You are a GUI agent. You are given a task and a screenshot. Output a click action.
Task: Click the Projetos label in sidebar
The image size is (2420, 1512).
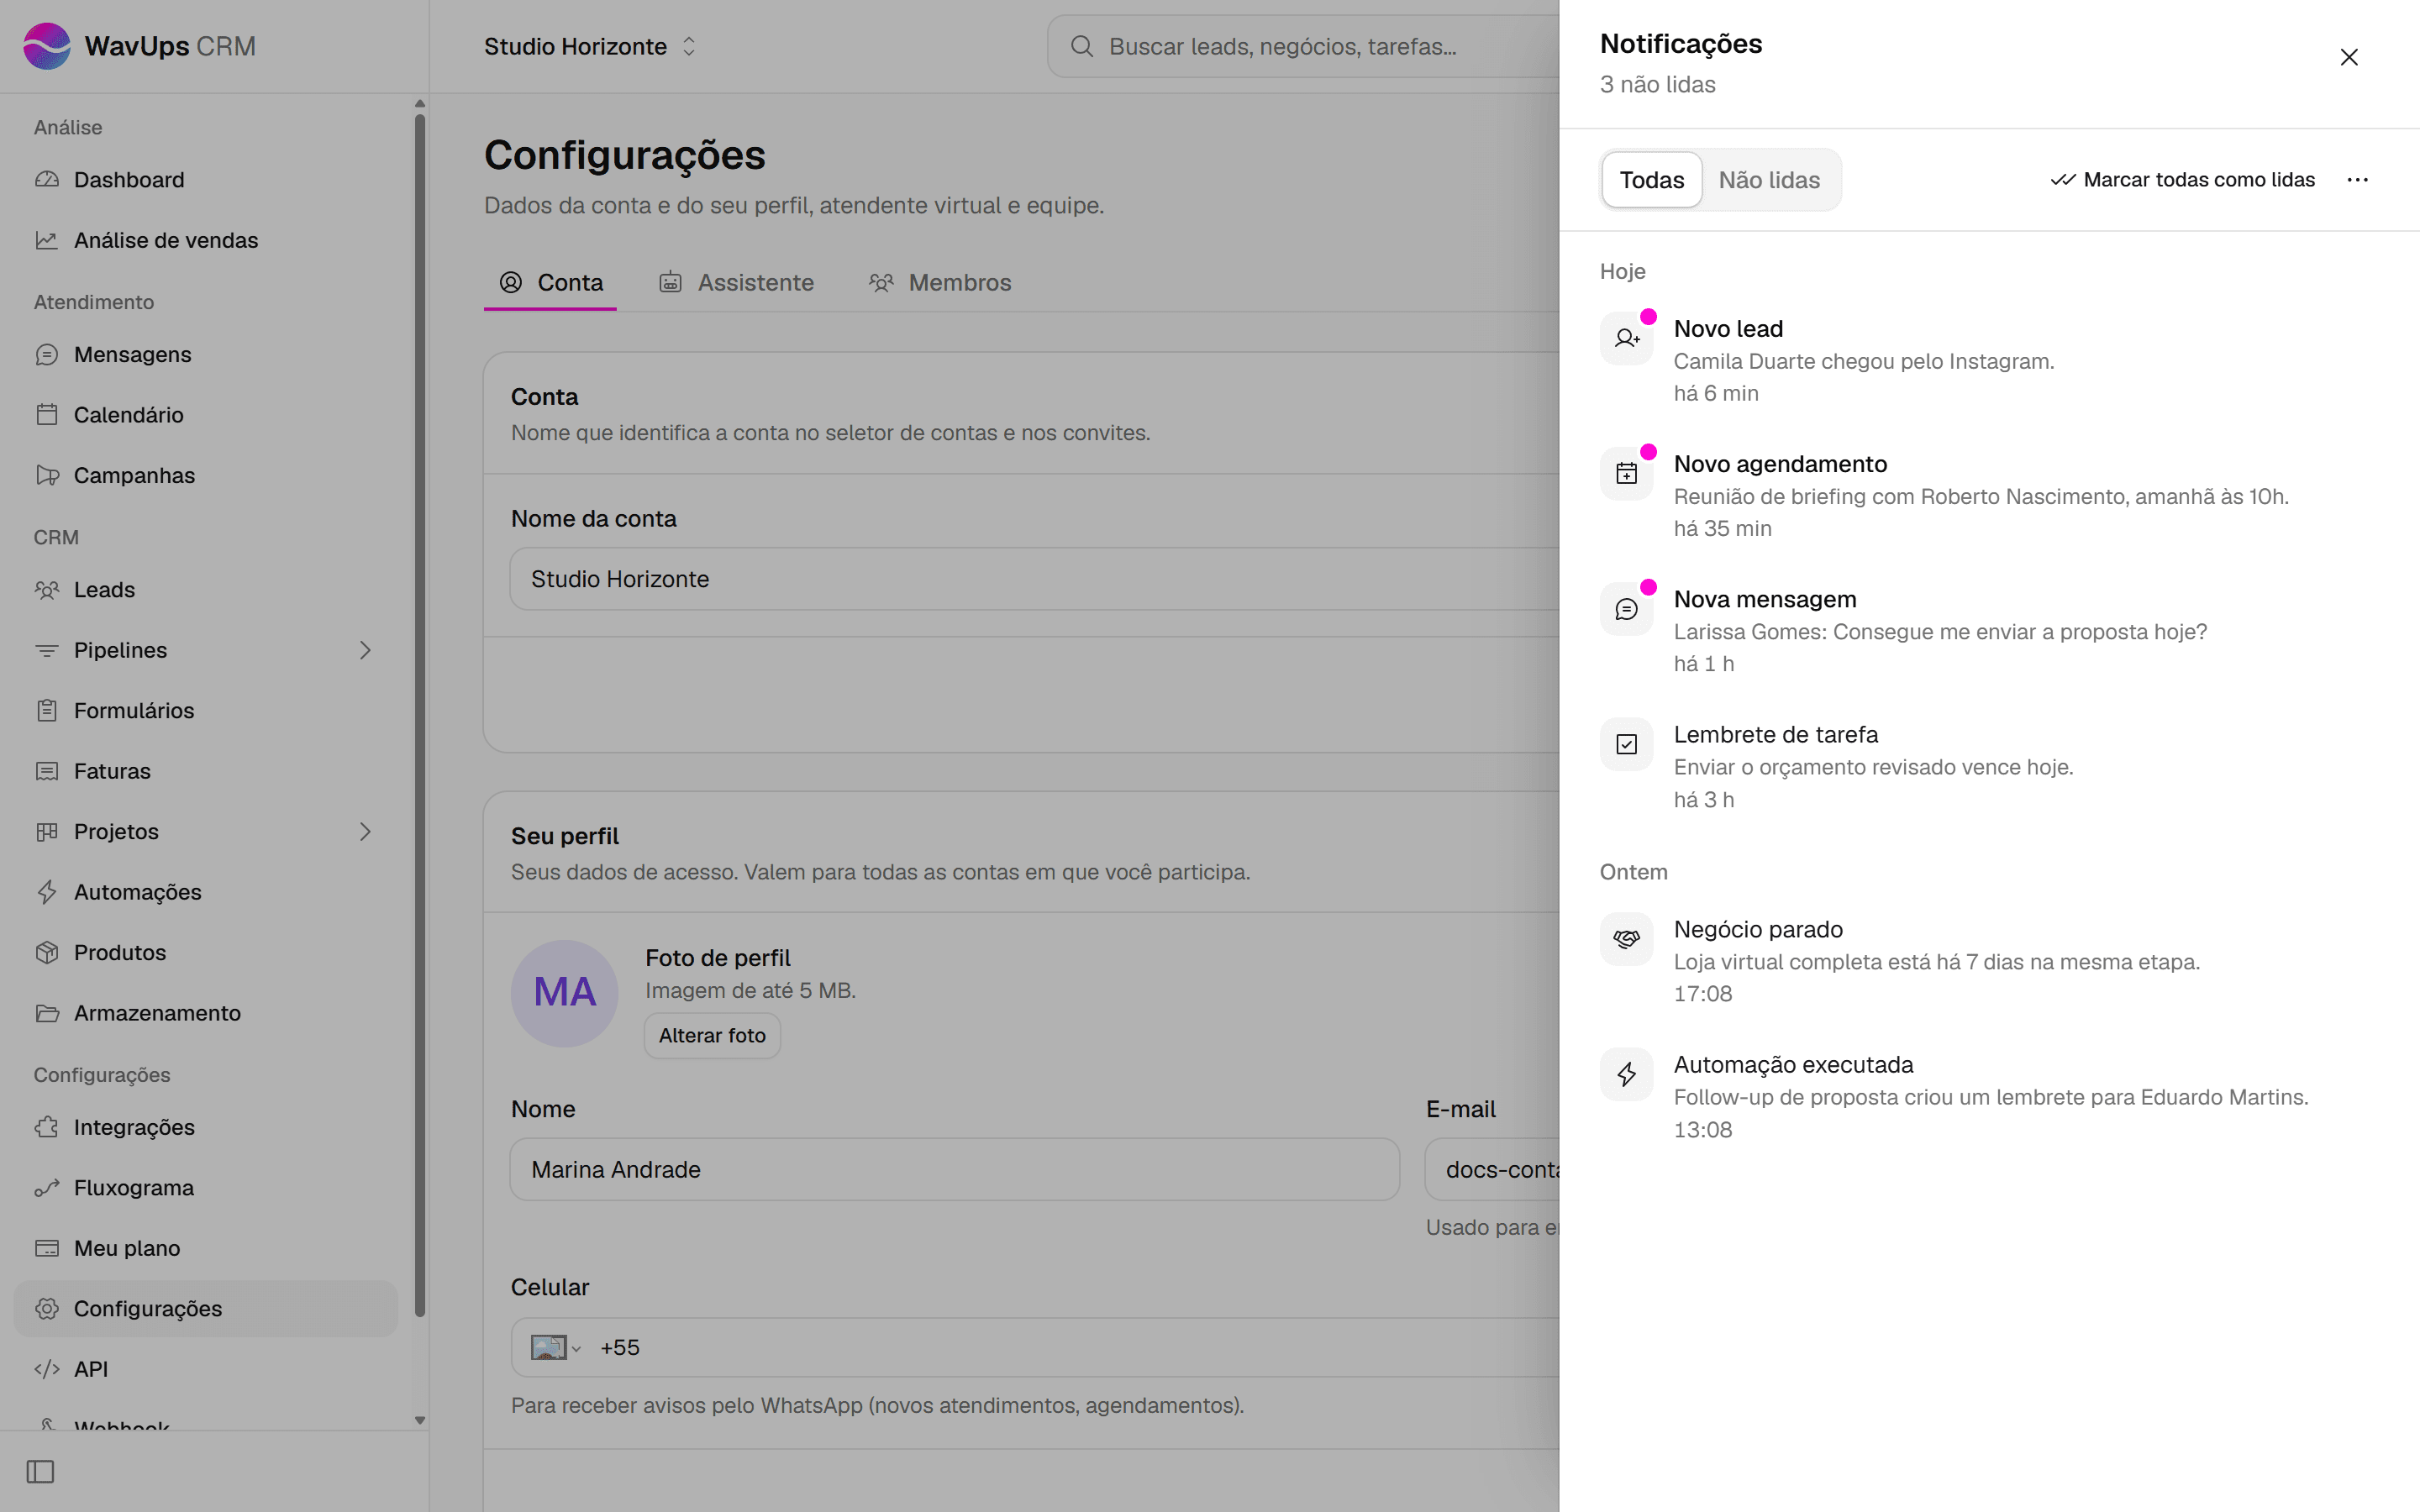(x=116, y=832)
